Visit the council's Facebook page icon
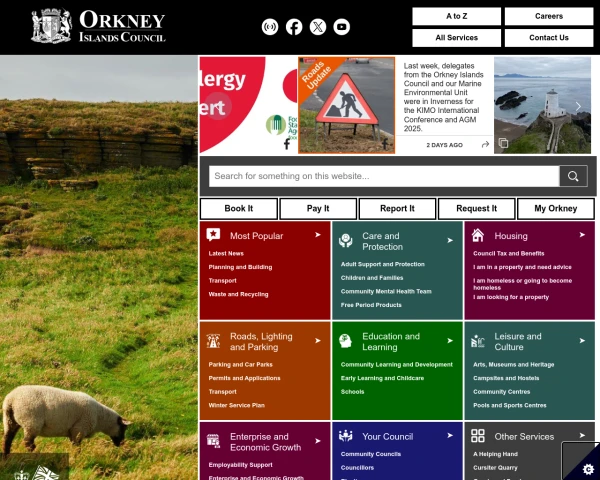Image resolution: width=600 pixels, height=480 pixels. [x=294, y=27]
